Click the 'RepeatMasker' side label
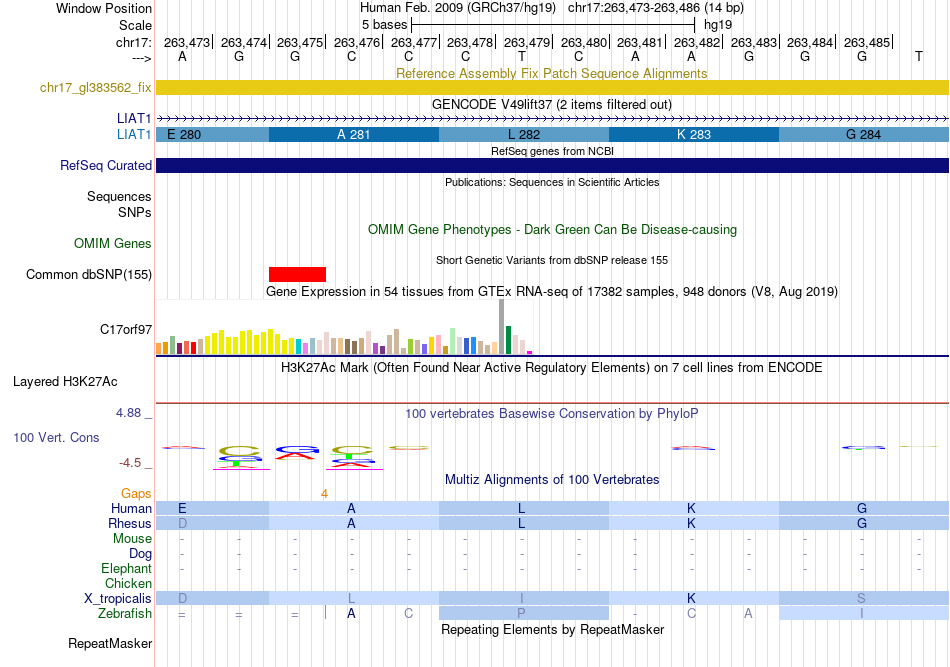 (x=110, y=643)
